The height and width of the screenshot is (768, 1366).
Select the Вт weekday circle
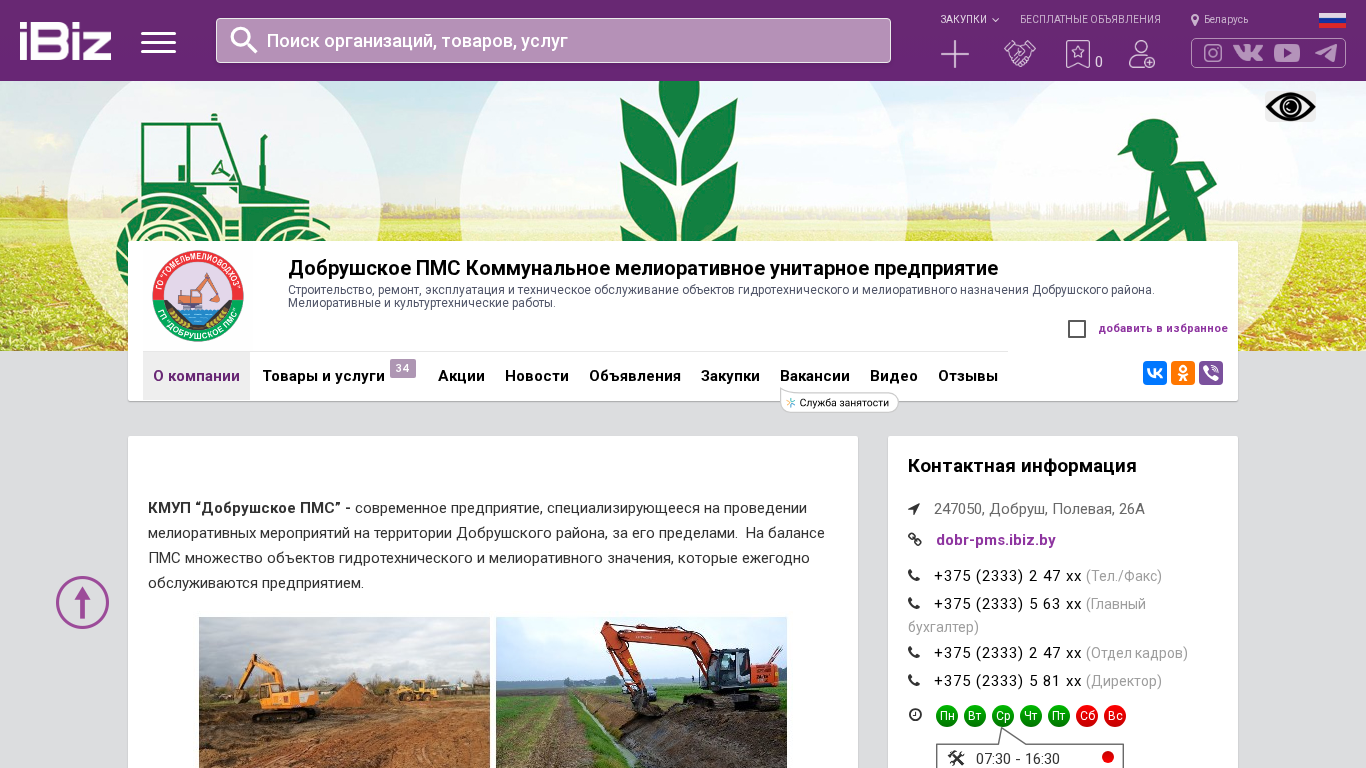point(975,716)
